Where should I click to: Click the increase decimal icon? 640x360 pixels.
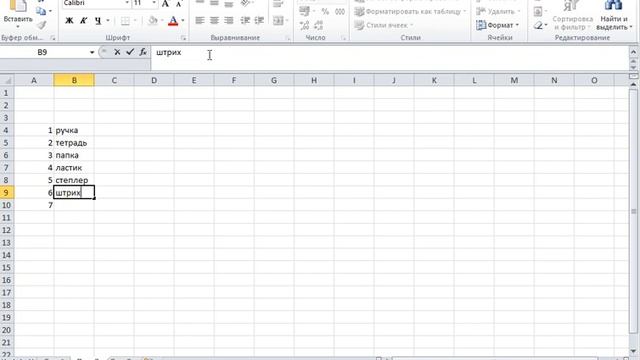304,25
